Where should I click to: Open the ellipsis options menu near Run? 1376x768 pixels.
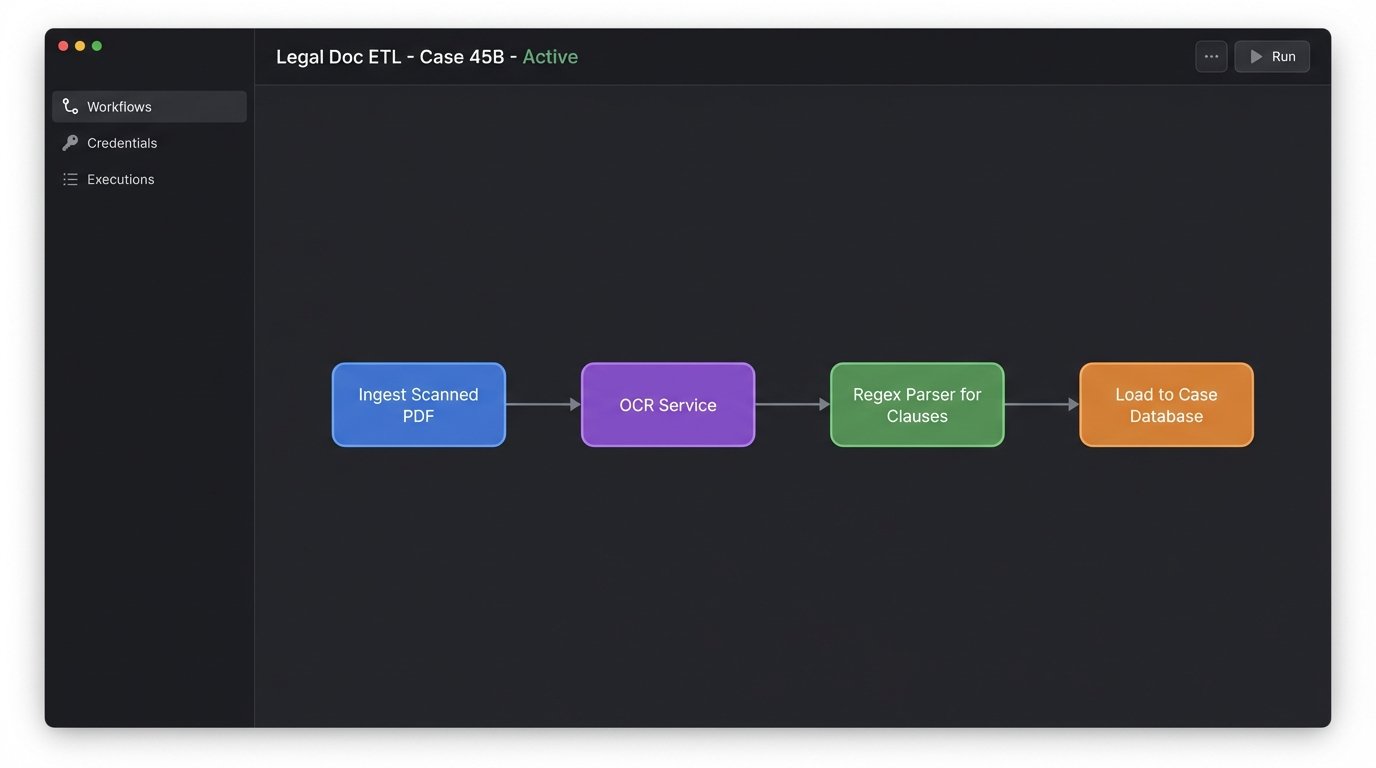click(1210, 56)
